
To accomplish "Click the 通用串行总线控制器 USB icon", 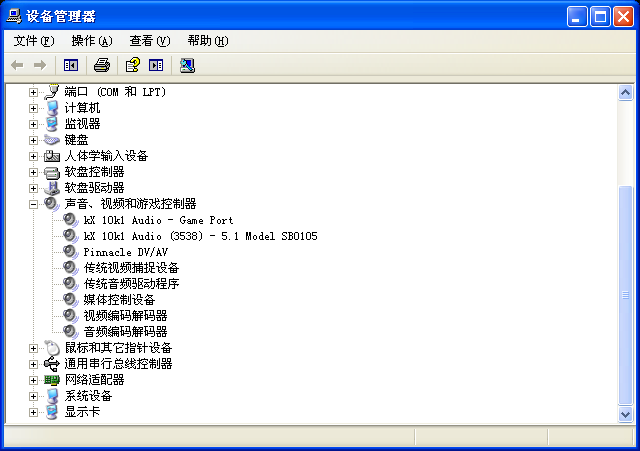I will pyautogui.click(x=52, y=364).
